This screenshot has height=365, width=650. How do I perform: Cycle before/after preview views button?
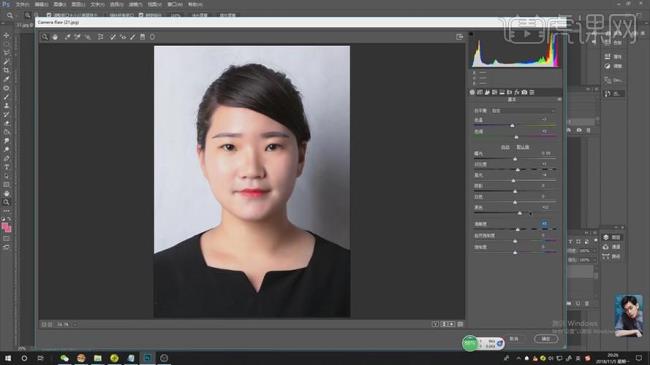[x=435, y=324]
